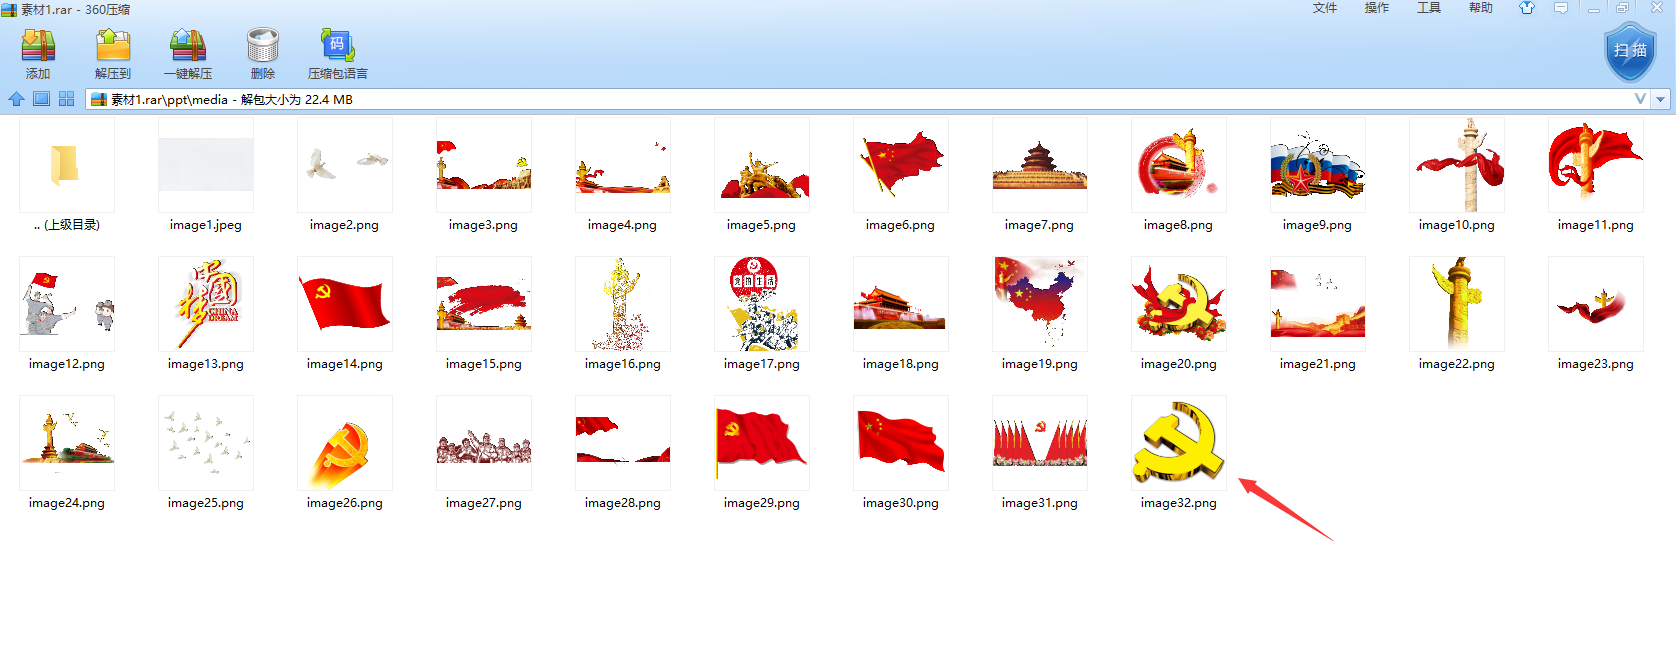Click the 一键解压 one-click extract icon
Image resolution: width=1676 pixels, height=665 pixels.
188,46
